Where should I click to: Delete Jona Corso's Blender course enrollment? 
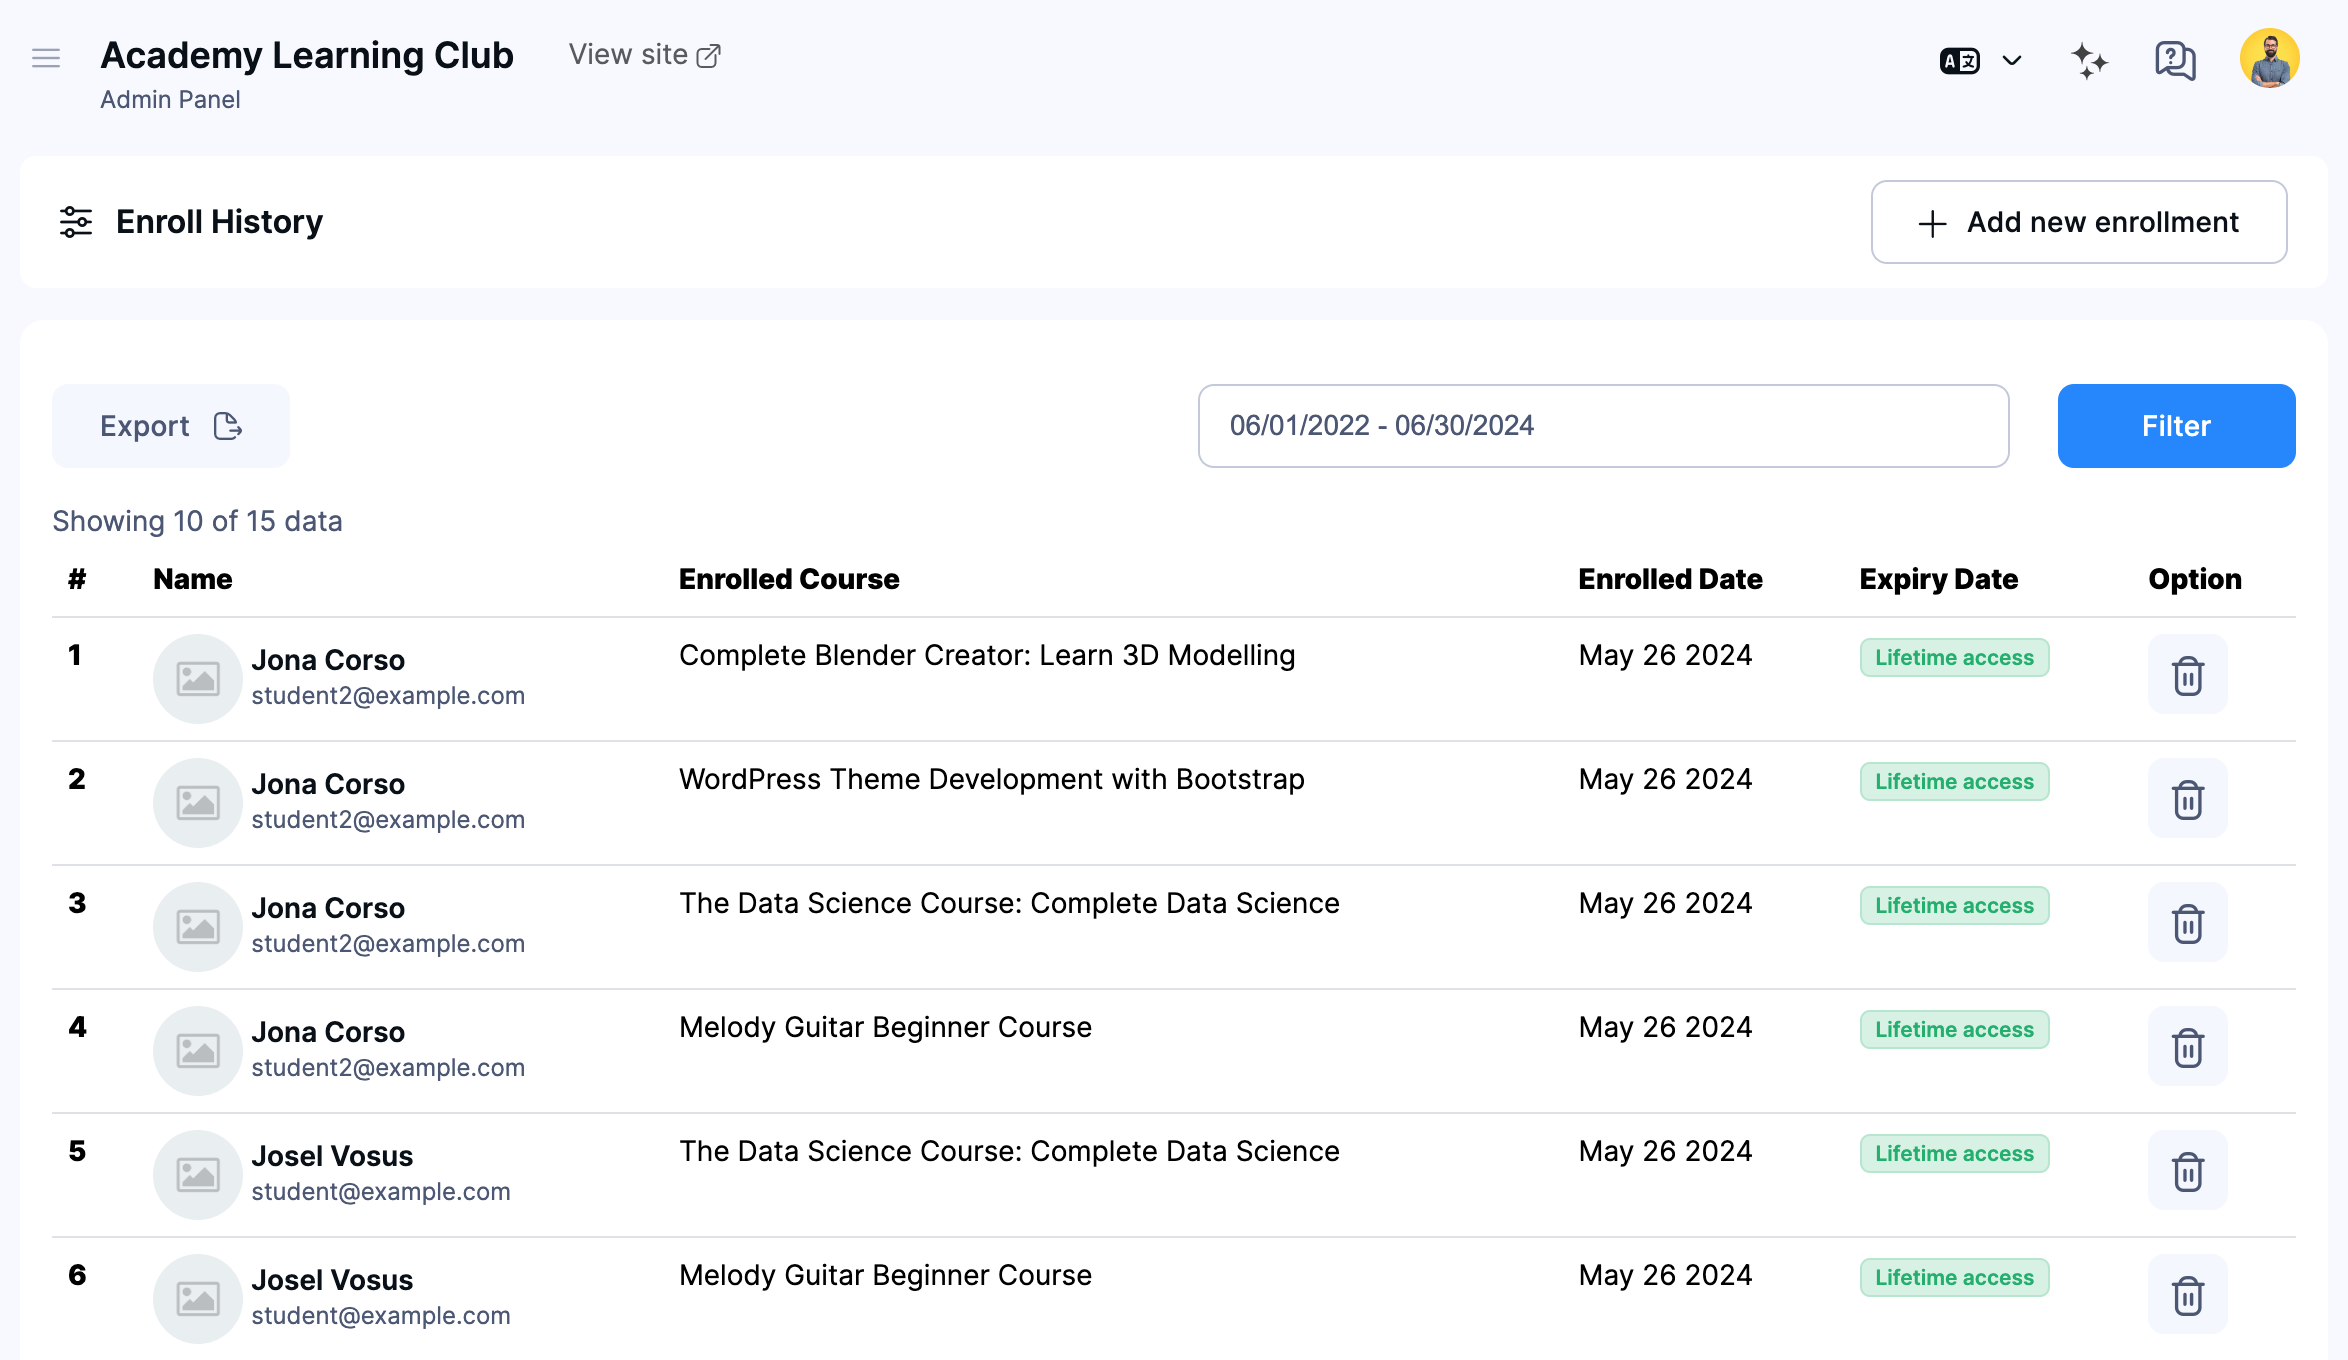coord(2187,675)
